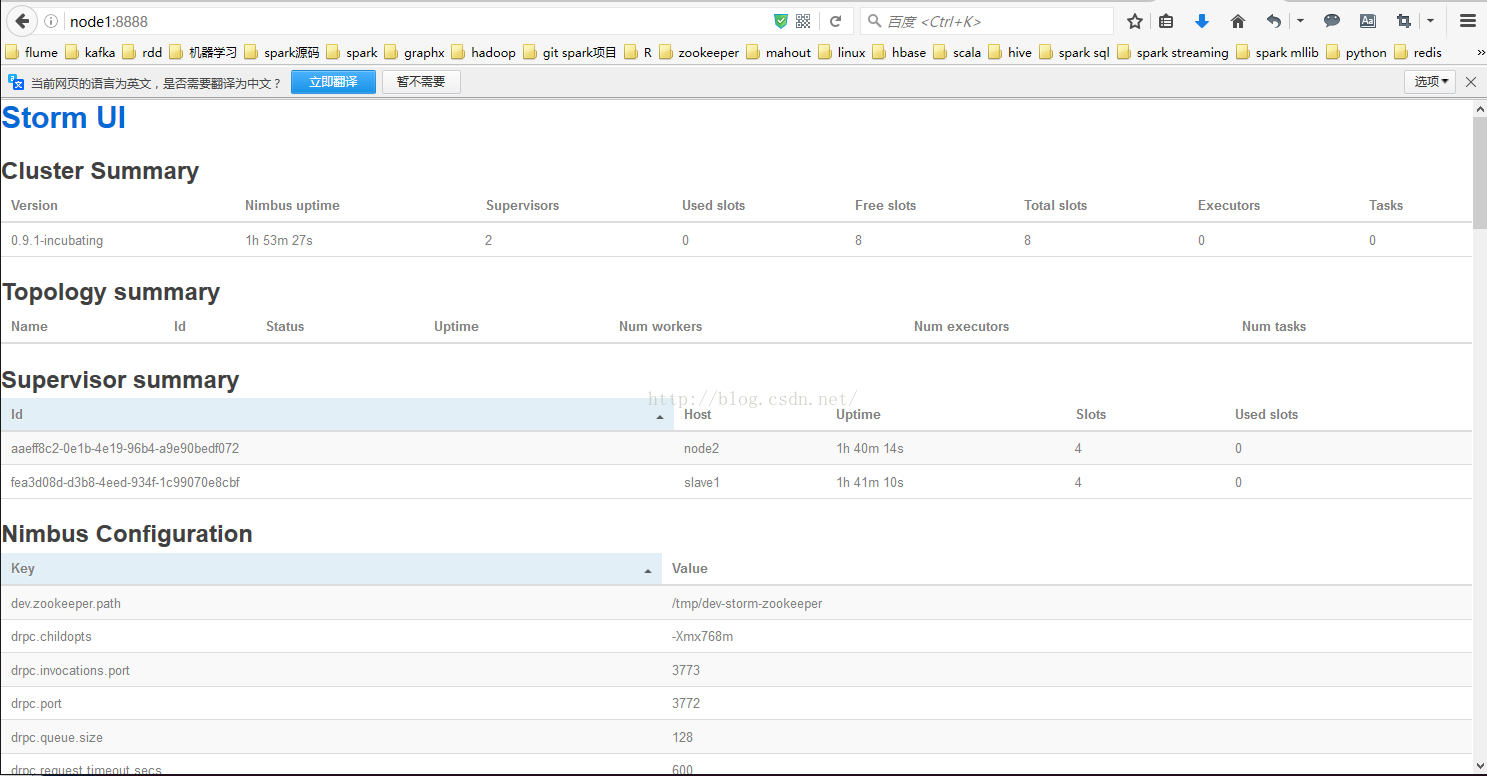
Task: Open downloads with the blue arrow icon
Action: click(1202, 21)
